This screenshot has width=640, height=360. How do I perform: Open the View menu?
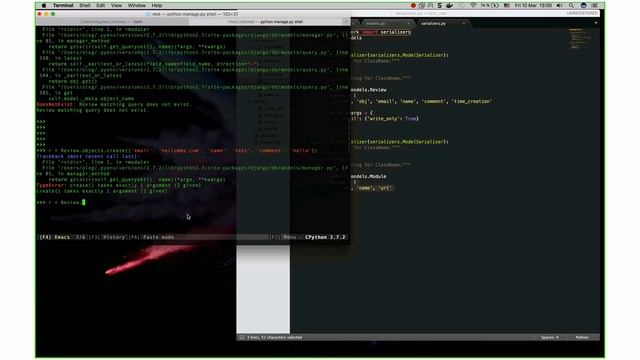click(116, 6)
